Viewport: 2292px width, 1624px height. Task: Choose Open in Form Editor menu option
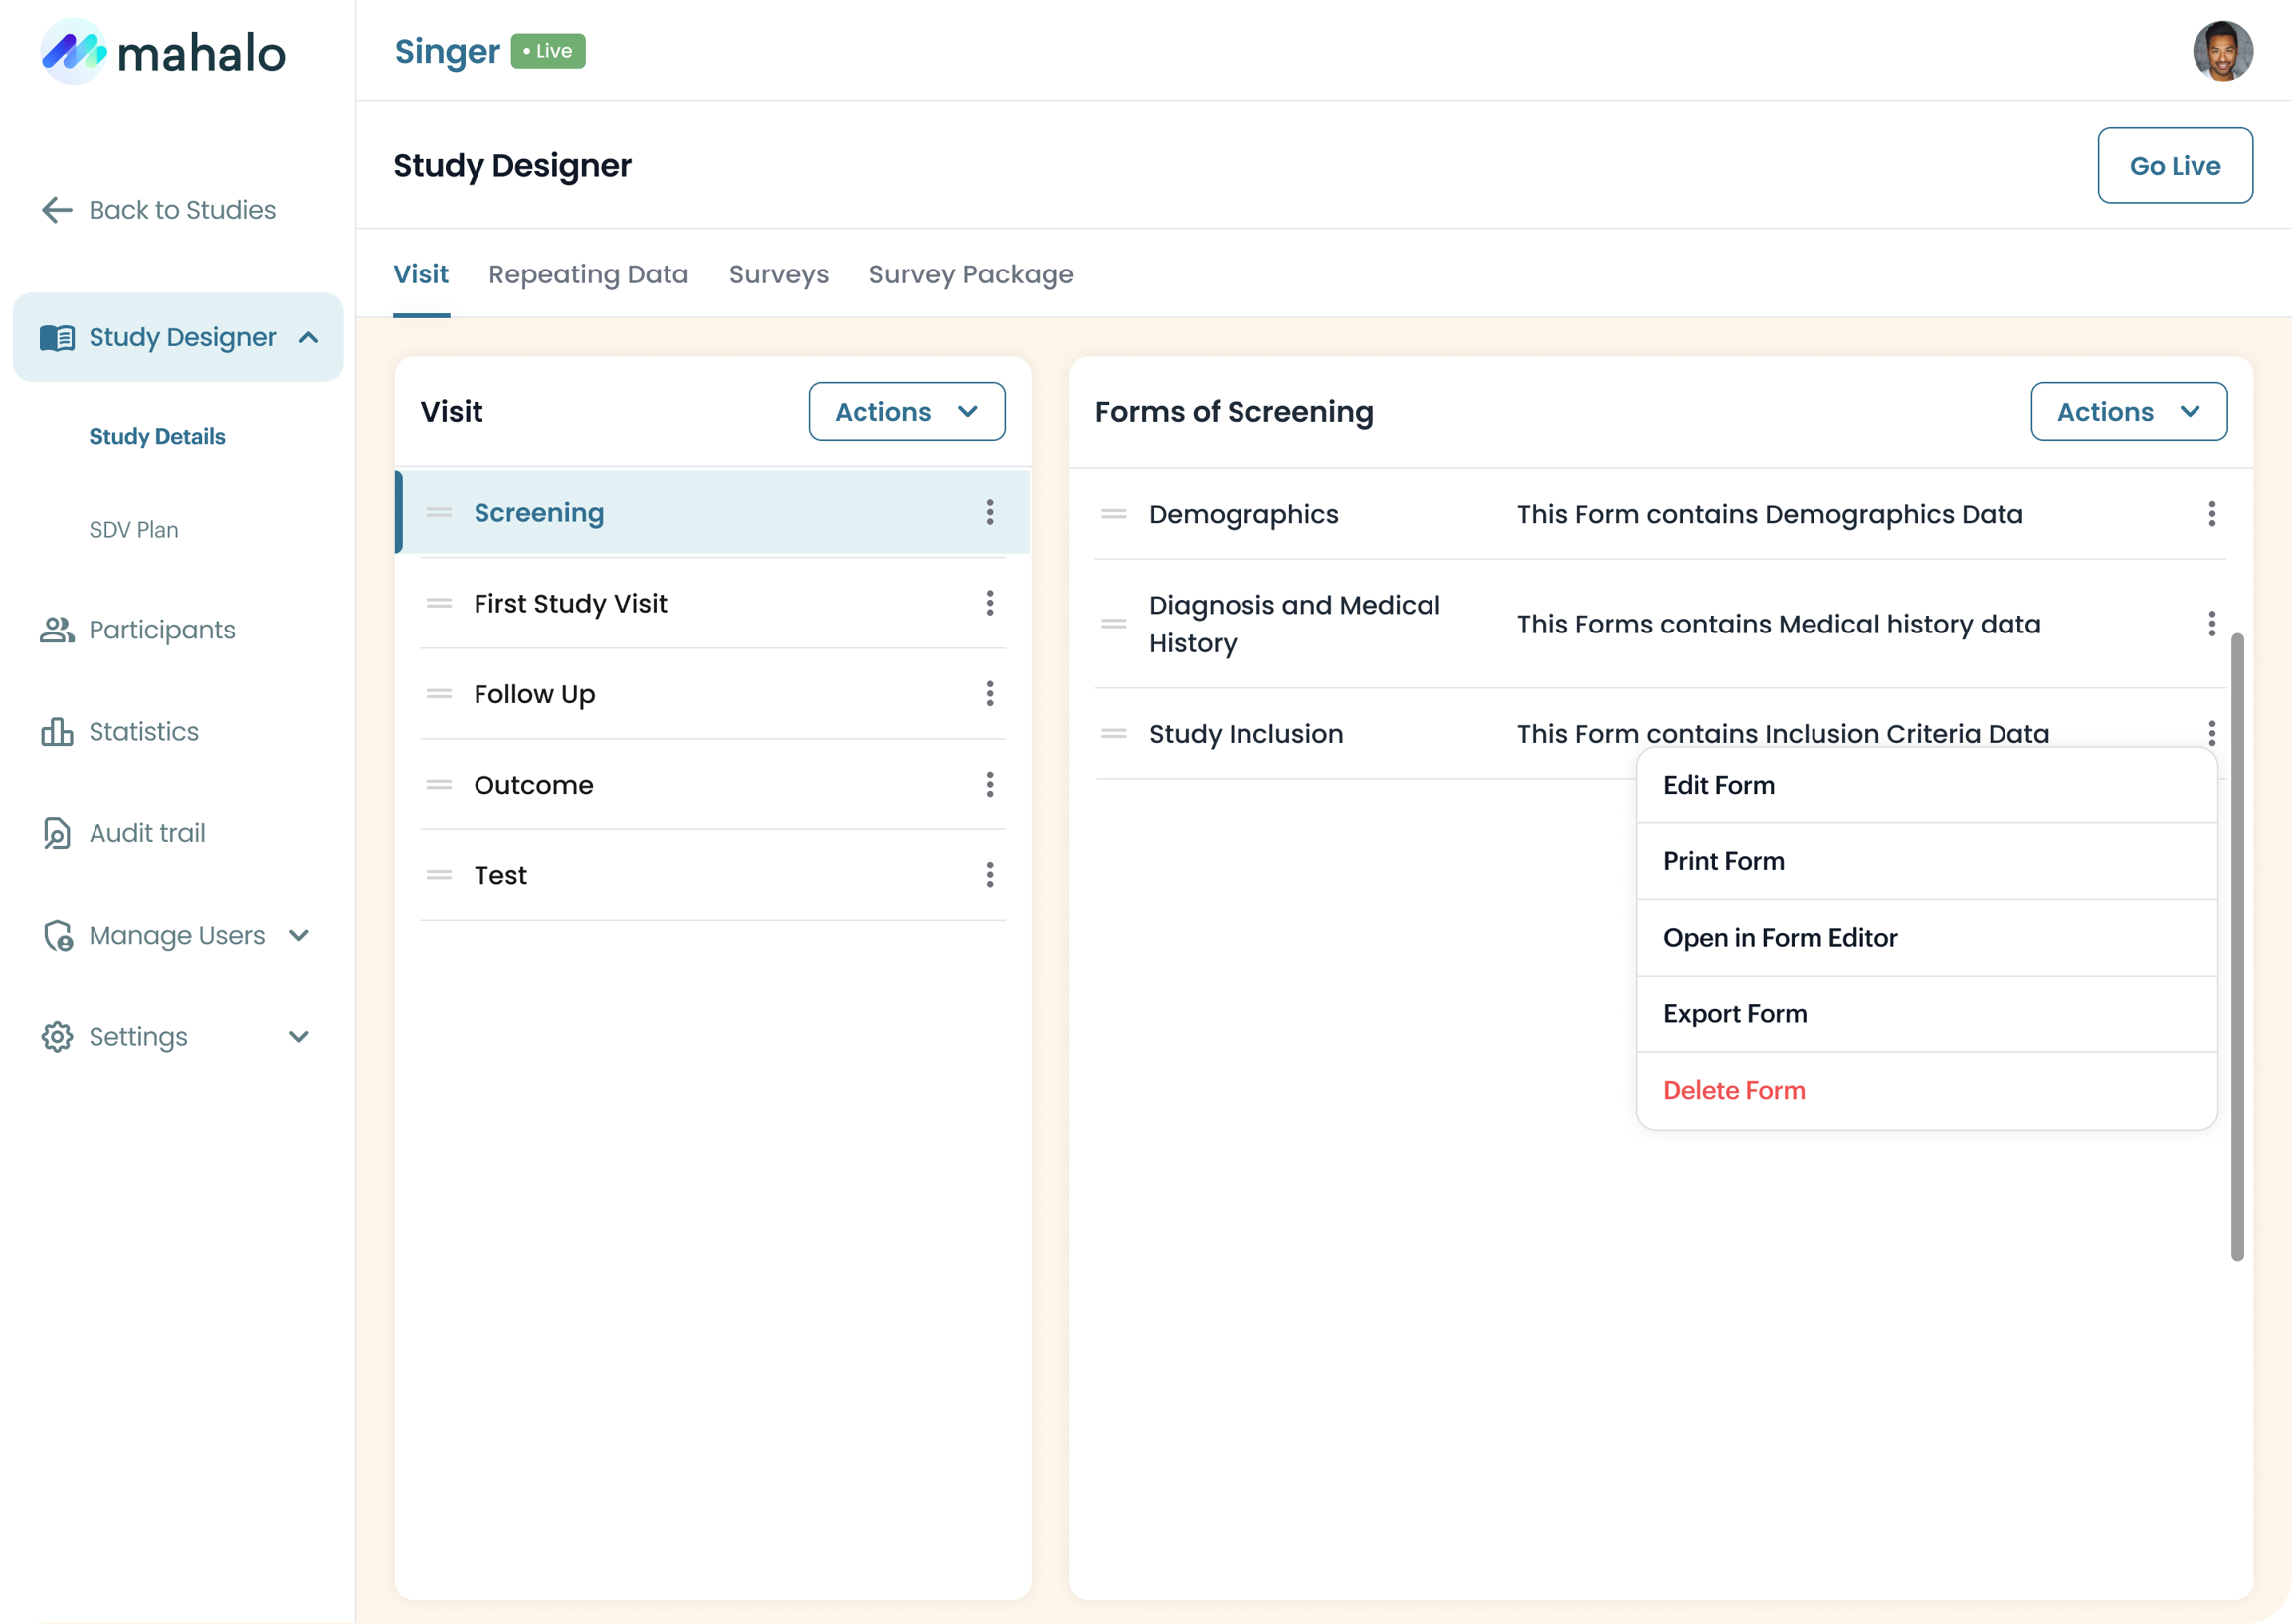1779,938
